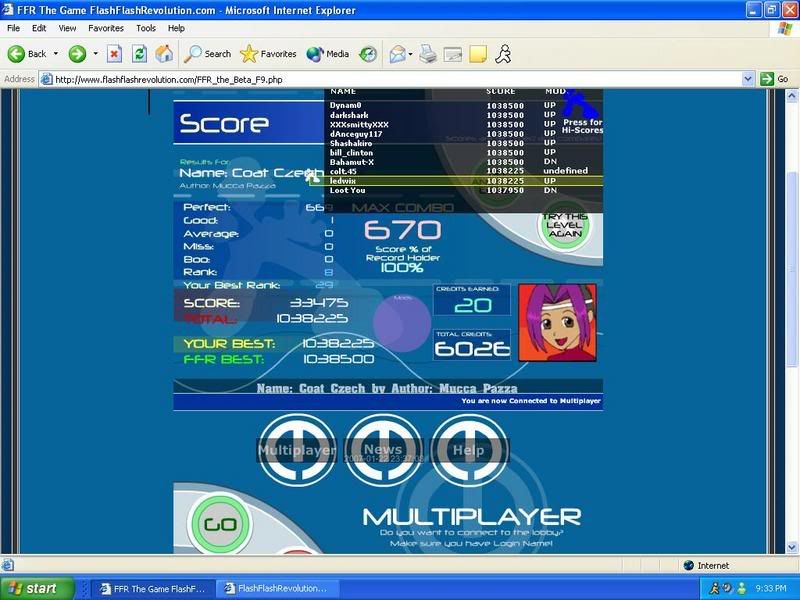Click the vertical scrollbar thumb
This screenshot has height=600, width=800.
click(792, 269)
